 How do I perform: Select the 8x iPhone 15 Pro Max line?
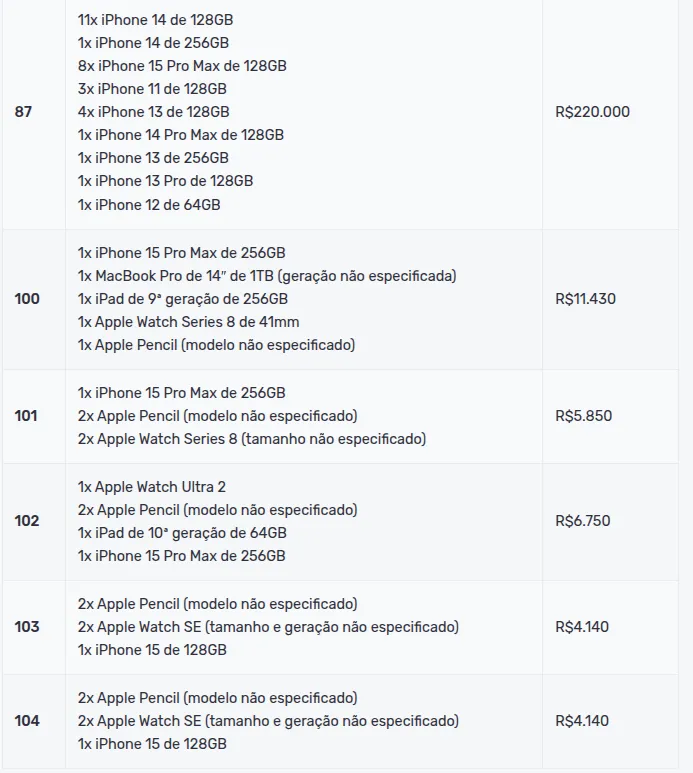[x=182, y=66]
